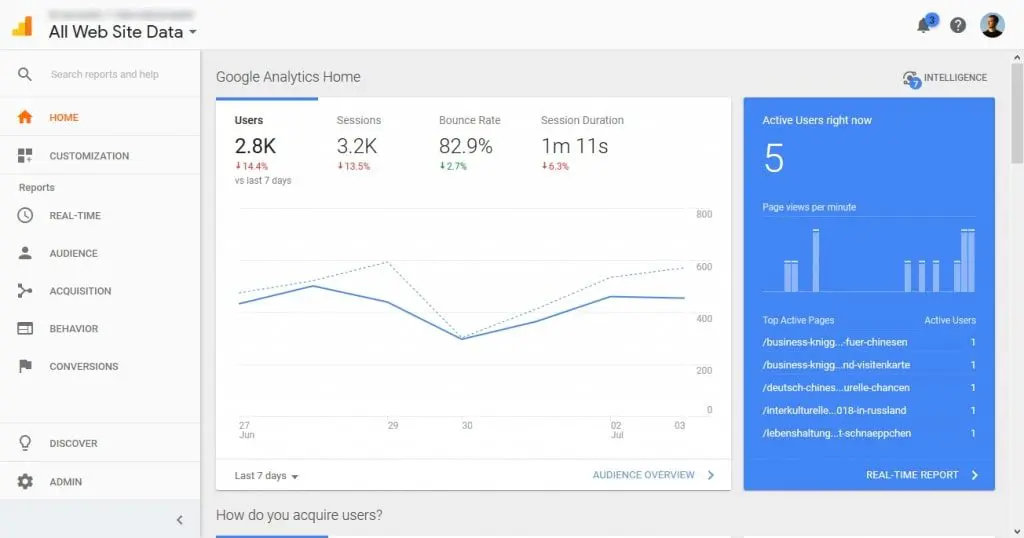This screenshot has width=1024, height=538.
Task: Click the Acquisition branching arrows icon
Action: (26, 291)
